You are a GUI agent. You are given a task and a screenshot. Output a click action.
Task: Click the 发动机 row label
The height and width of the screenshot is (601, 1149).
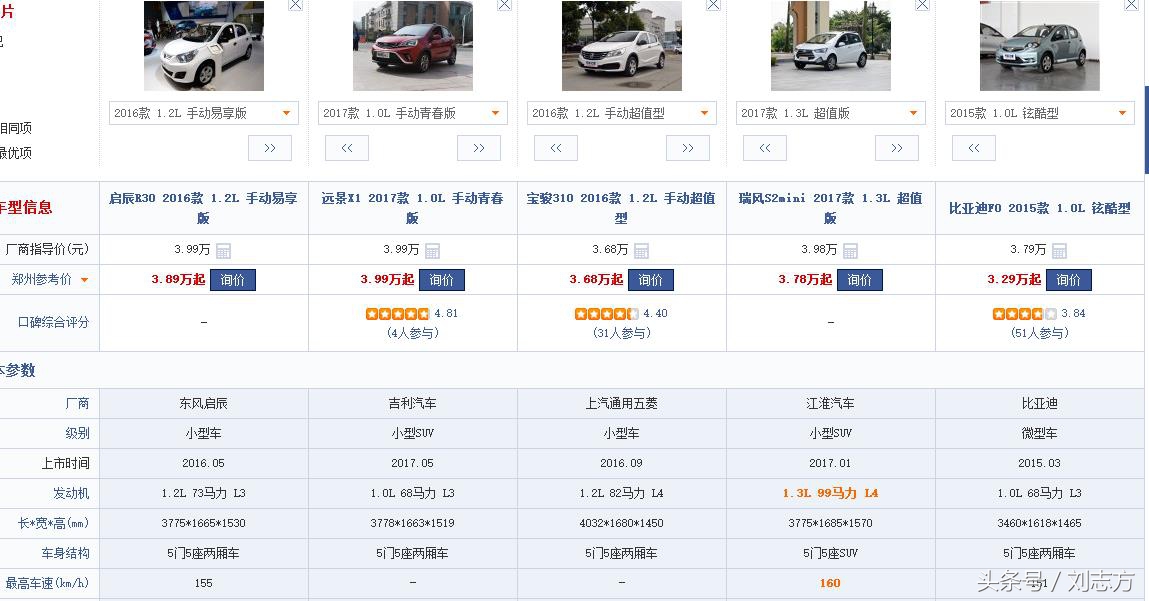tap(71, 493)
